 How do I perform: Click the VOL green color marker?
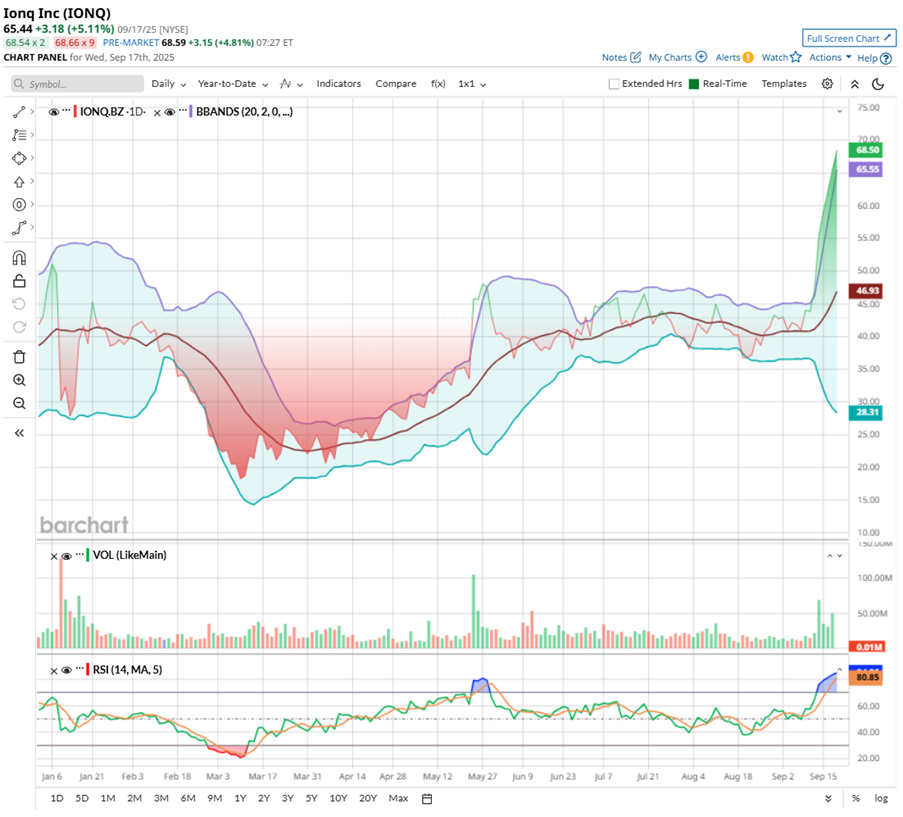(88, 556)
